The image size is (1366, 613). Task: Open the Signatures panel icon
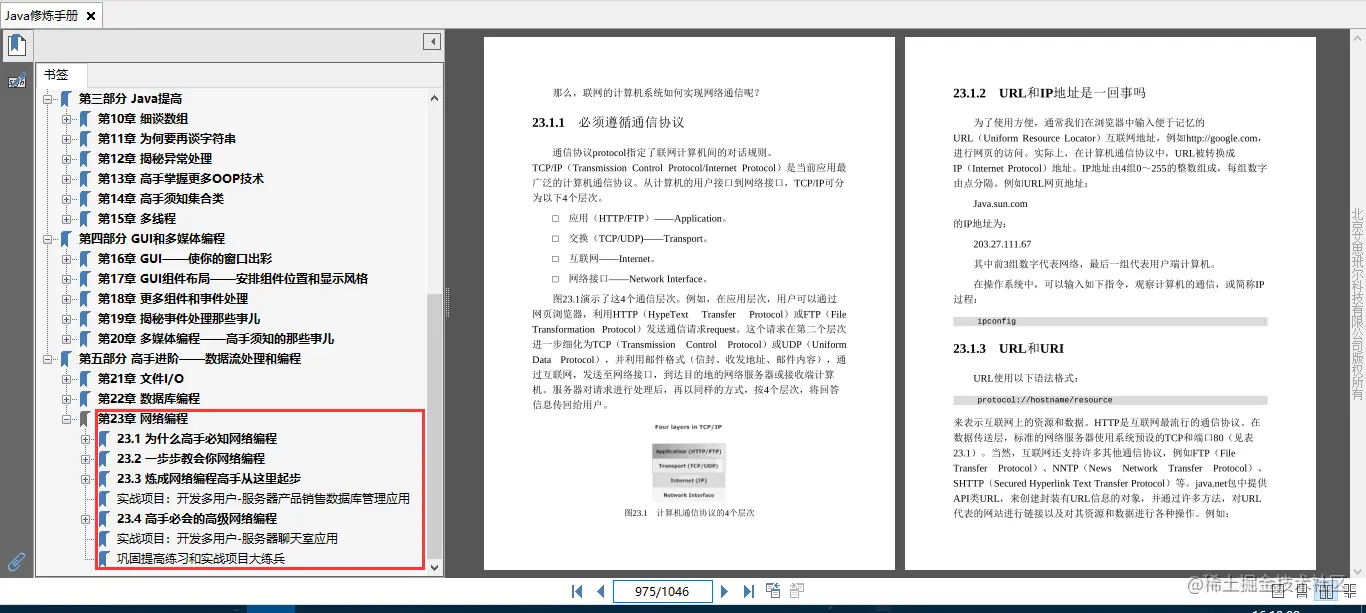coord(16,80)
